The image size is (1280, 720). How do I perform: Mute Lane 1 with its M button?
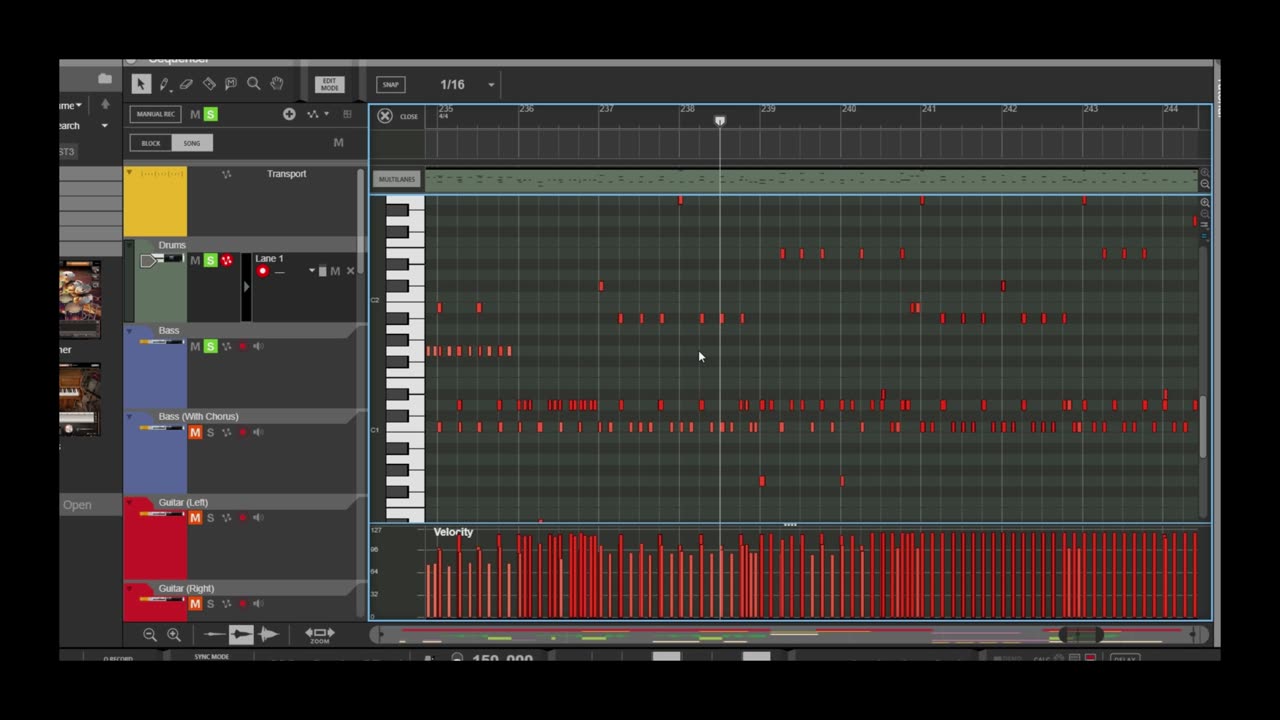(x=335, y=271)
